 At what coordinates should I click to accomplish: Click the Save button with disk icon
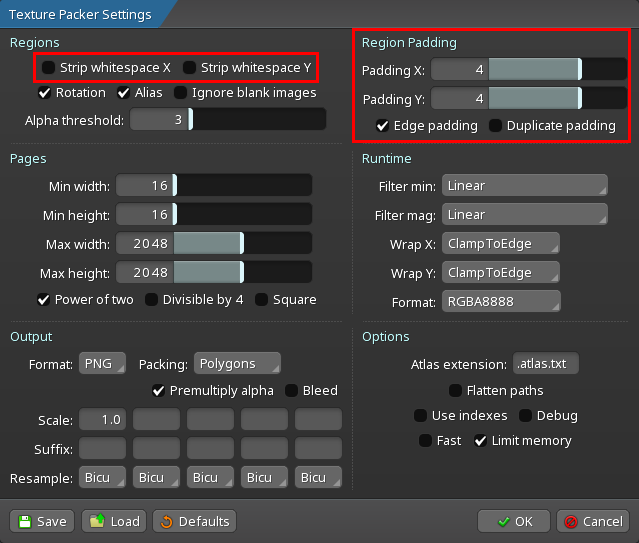(x=42, y=521)
